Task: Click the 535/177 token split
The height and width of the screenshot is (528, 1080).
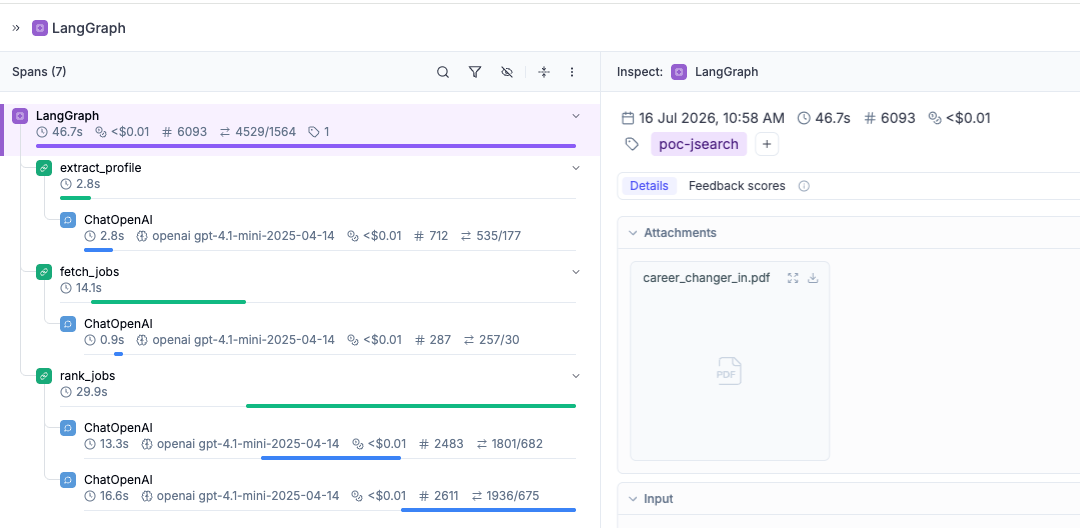Action: pyautogui.click(x=499, y=236)
